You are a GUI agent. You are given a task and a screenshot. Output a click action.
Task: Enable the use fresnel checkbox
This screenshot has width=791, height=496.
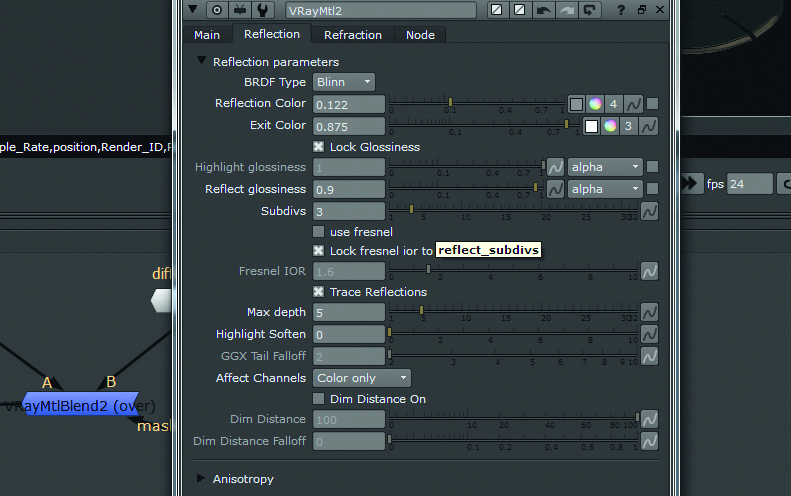pyautogui.click(x=318, y=232)
